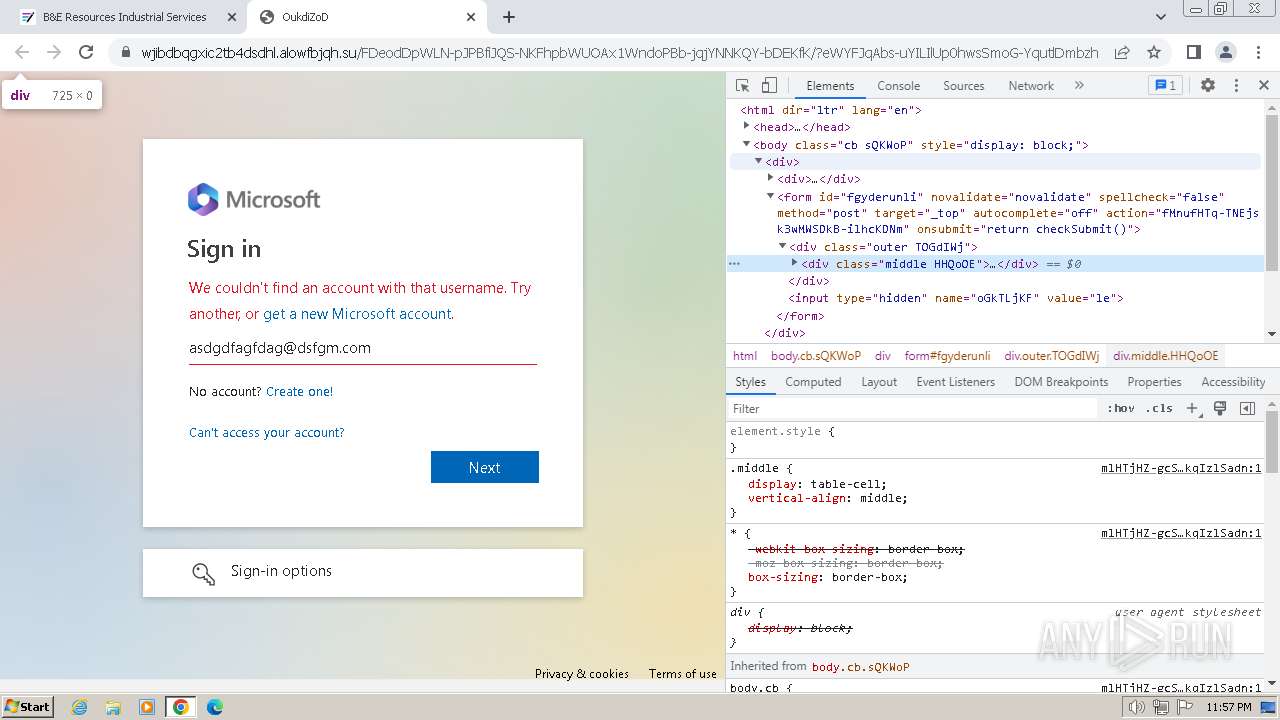Screen dimensions: 1280x720
Task: Open the tab search dropdown arrow
Action: (1160, 17)
